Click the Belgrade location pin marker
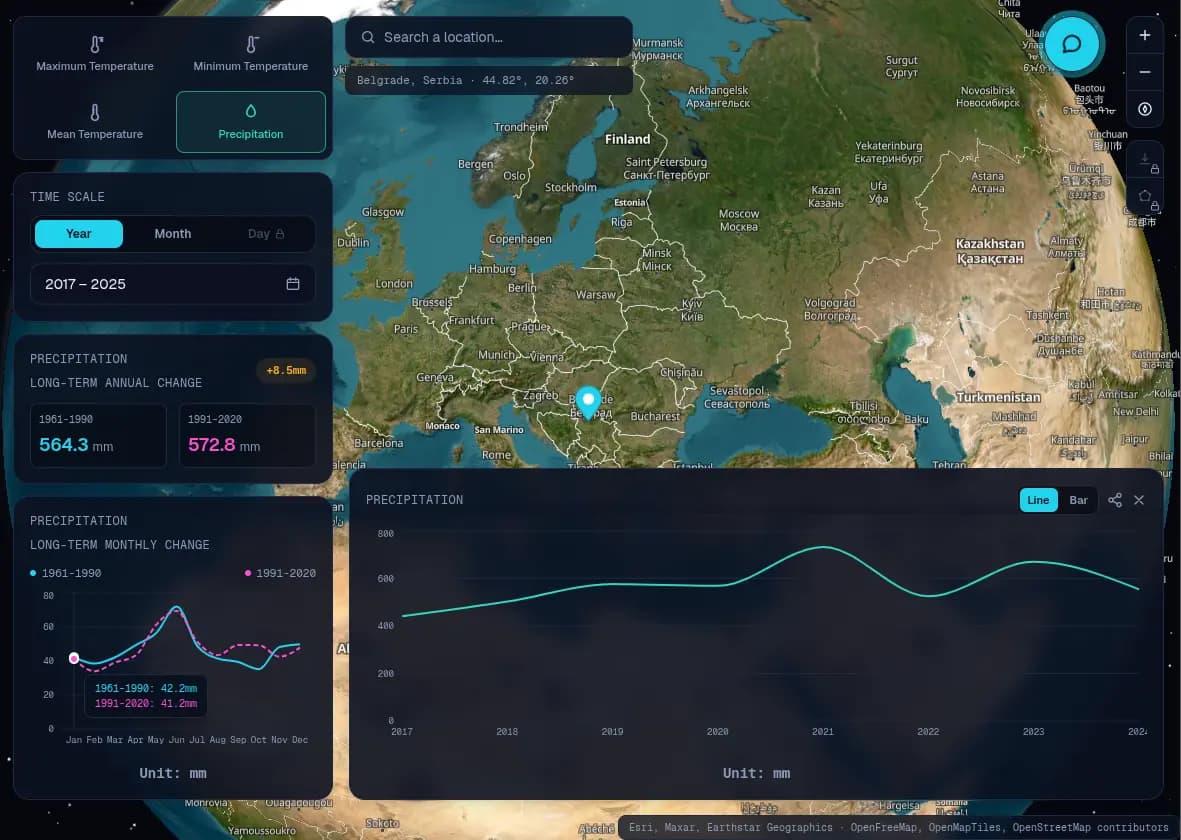Screen dimensions: 1181x840 [588, 402]
